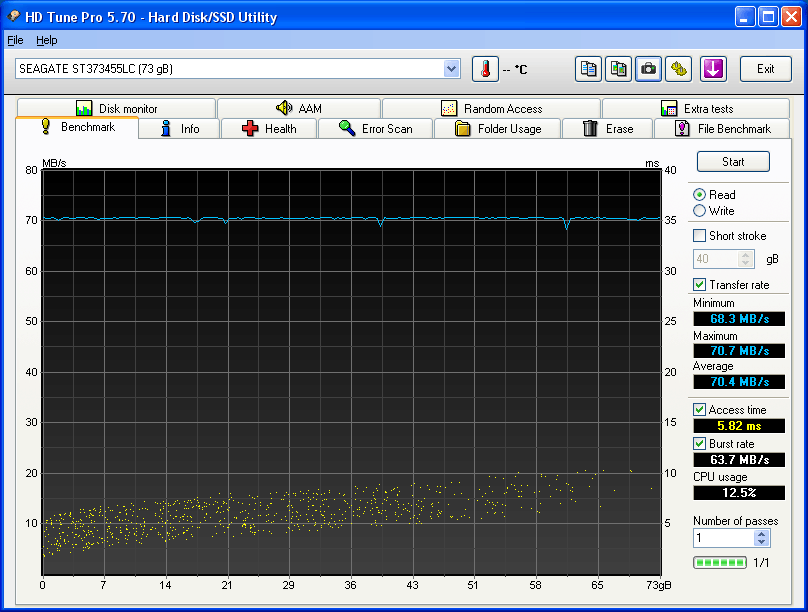The height and width of the screenshot is (612, 808).
Task: Expand the SEAGATE drive selection dropdown
Action: (451, 69)
